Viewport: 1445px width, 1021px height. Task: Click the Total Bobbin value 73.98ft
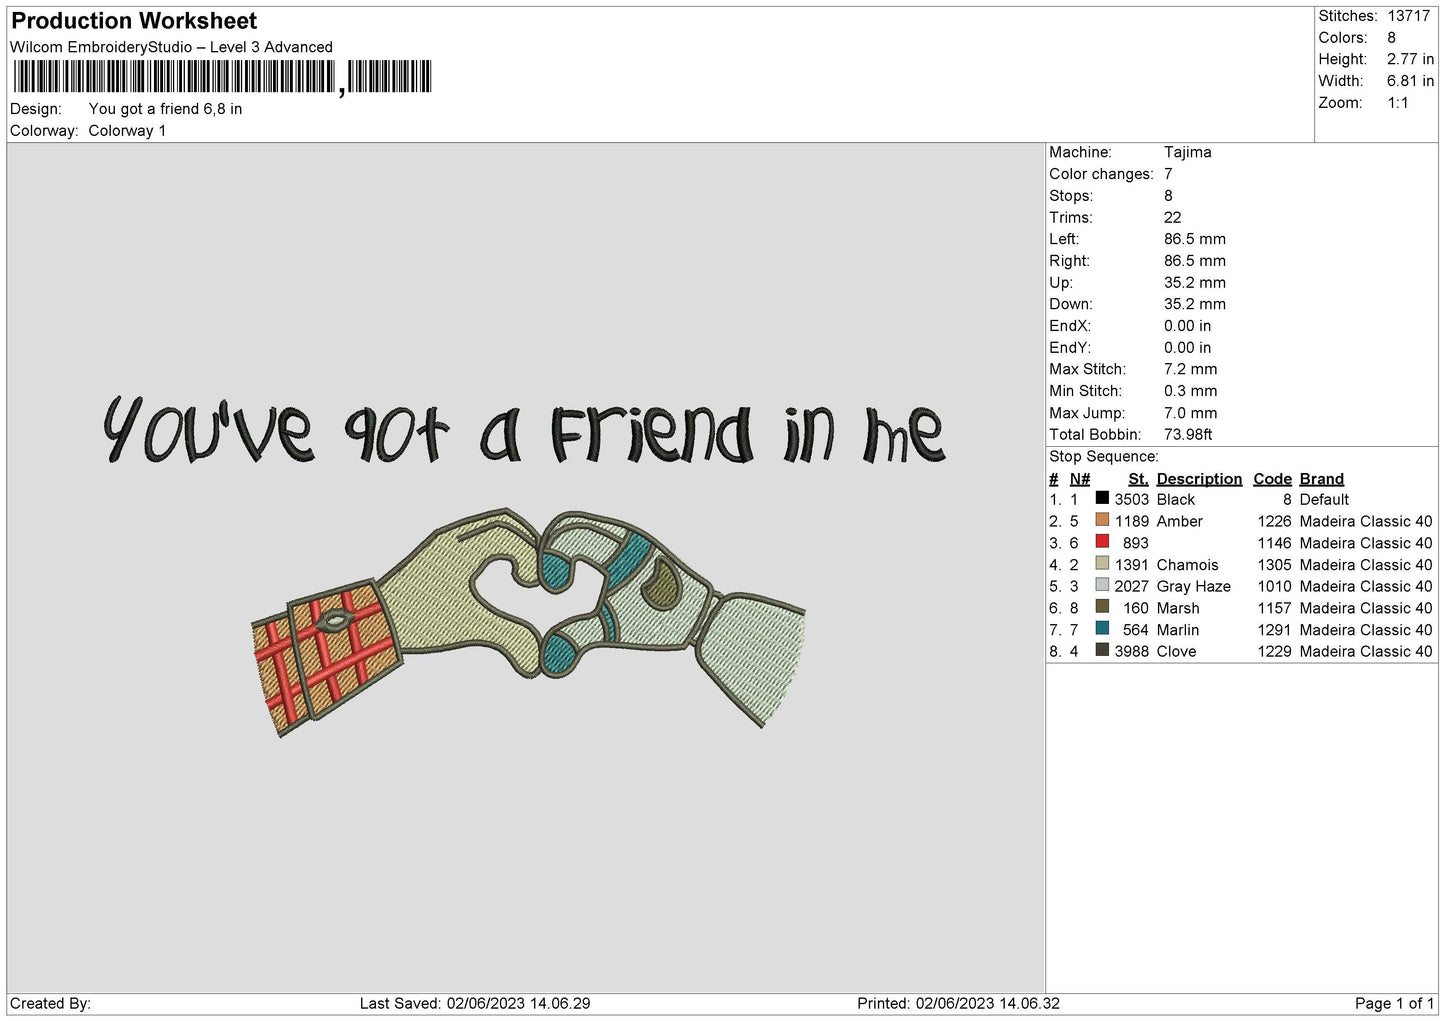coord(1187,434)
